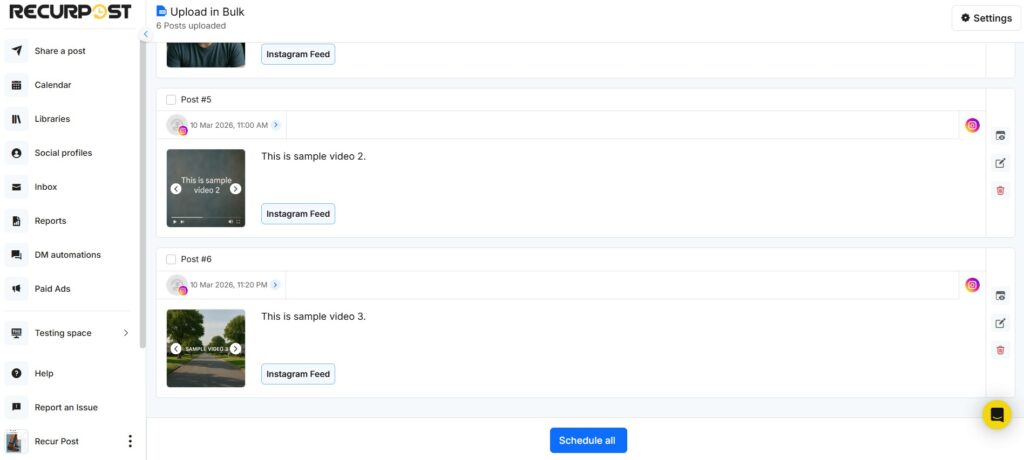1024x460 pixels.
Task: Open Recur Post three-dot menu
Action: [x=130, y=441]
